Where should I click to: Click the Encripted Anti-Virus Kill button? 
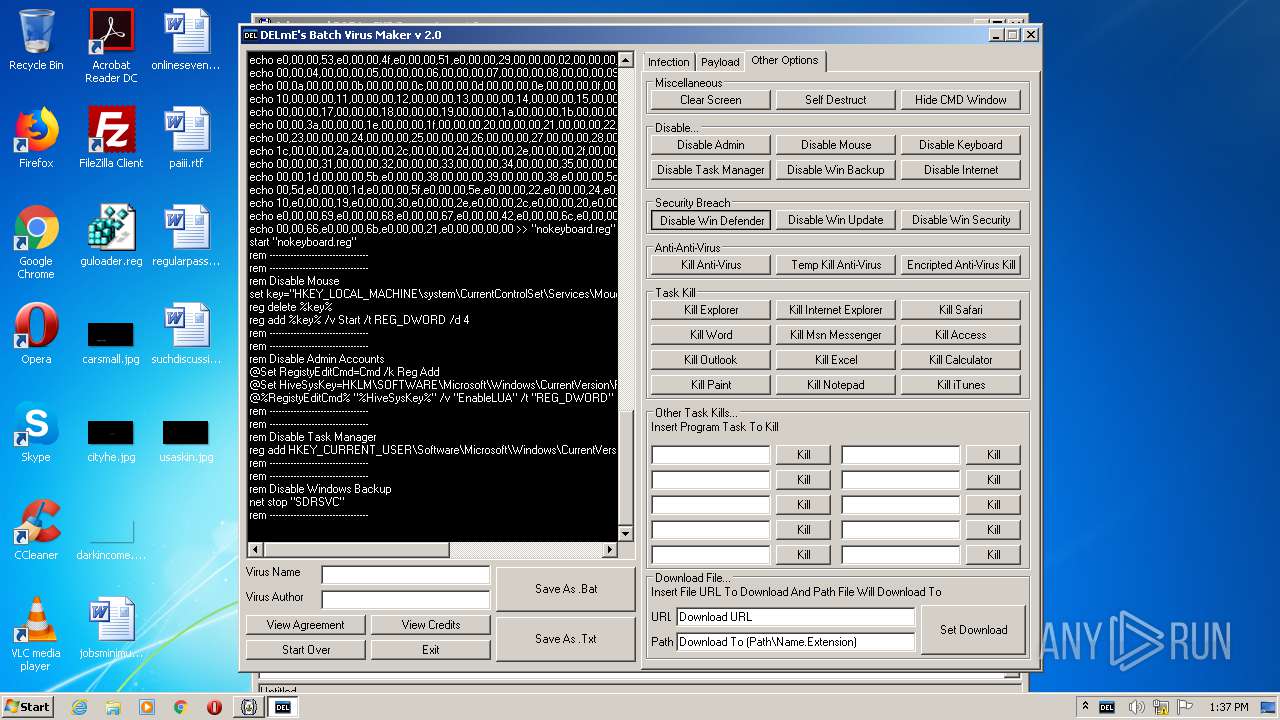pyautogui.click(x=960, y=265)
